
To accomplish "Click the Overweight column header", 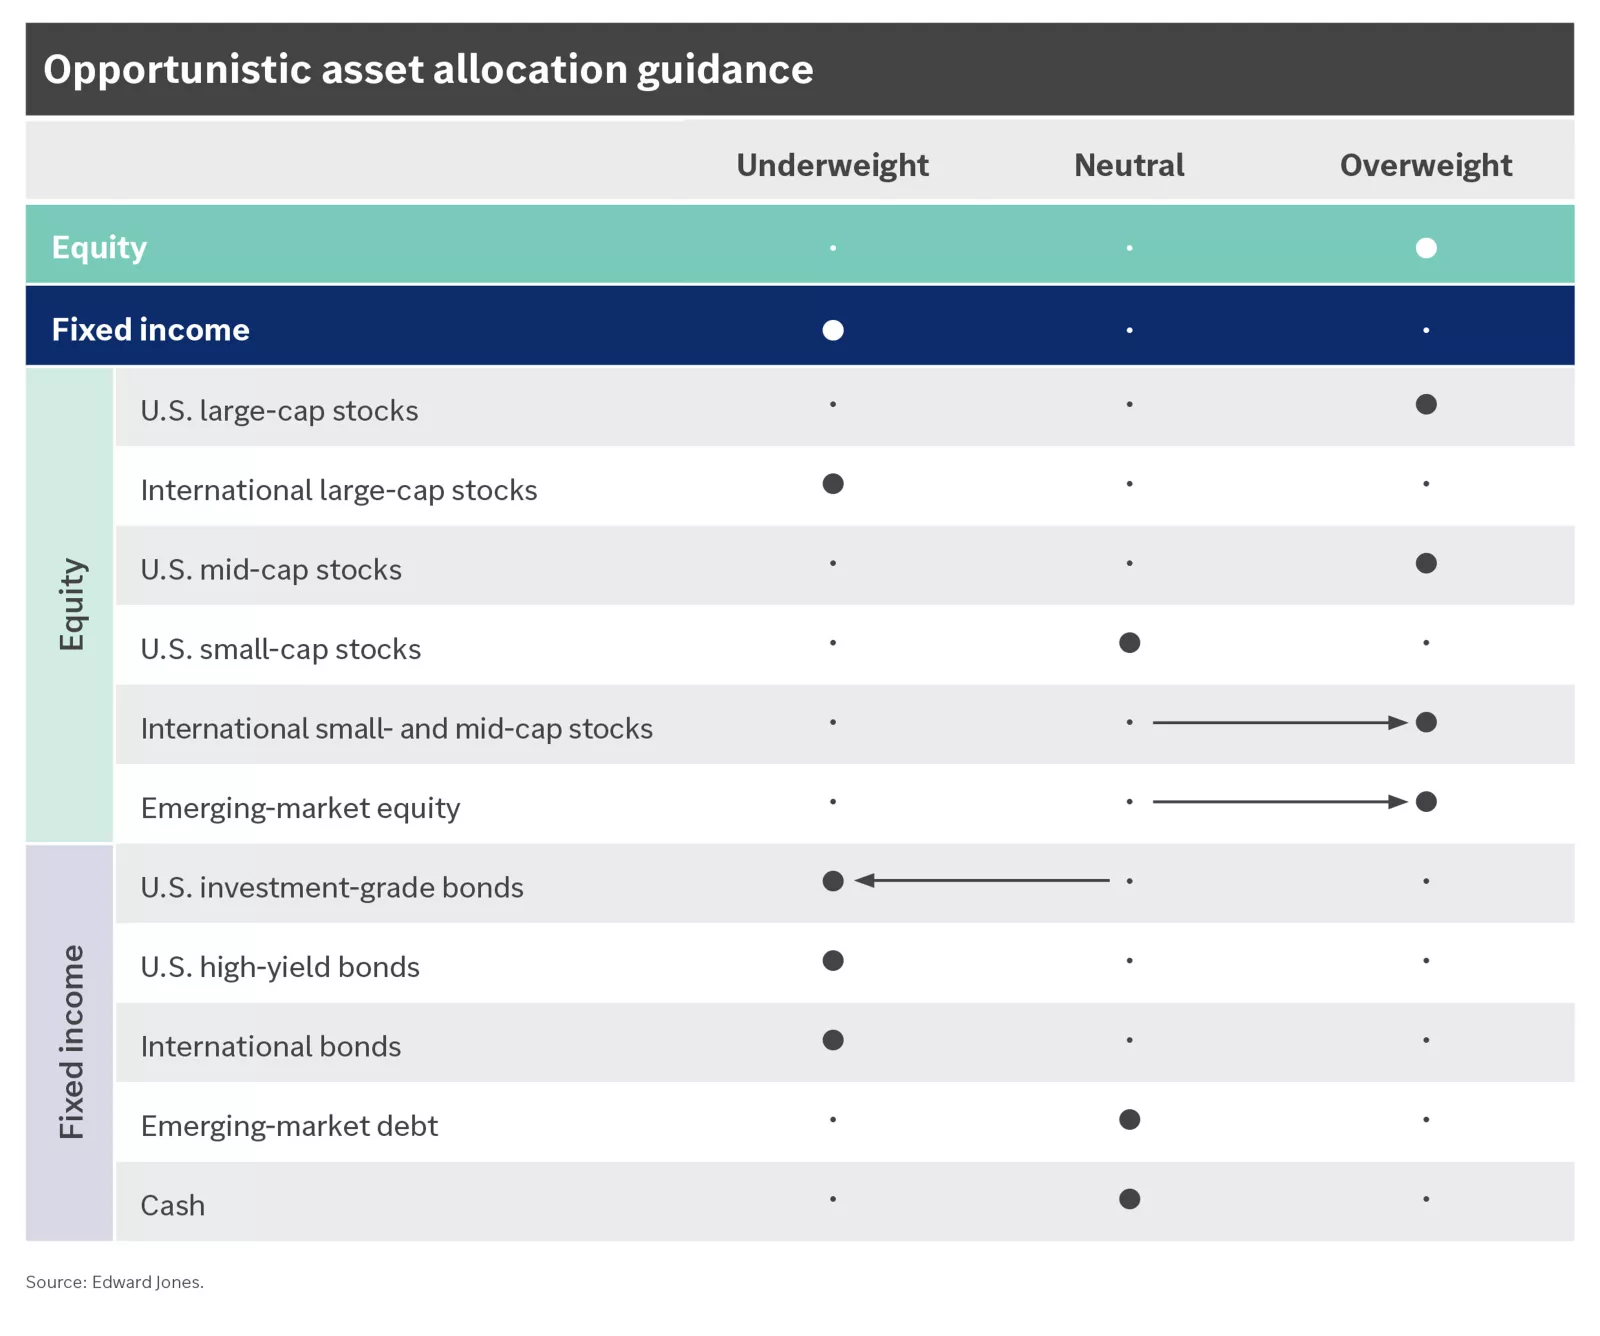I will pyautogui.click(x=1425, y=165).
